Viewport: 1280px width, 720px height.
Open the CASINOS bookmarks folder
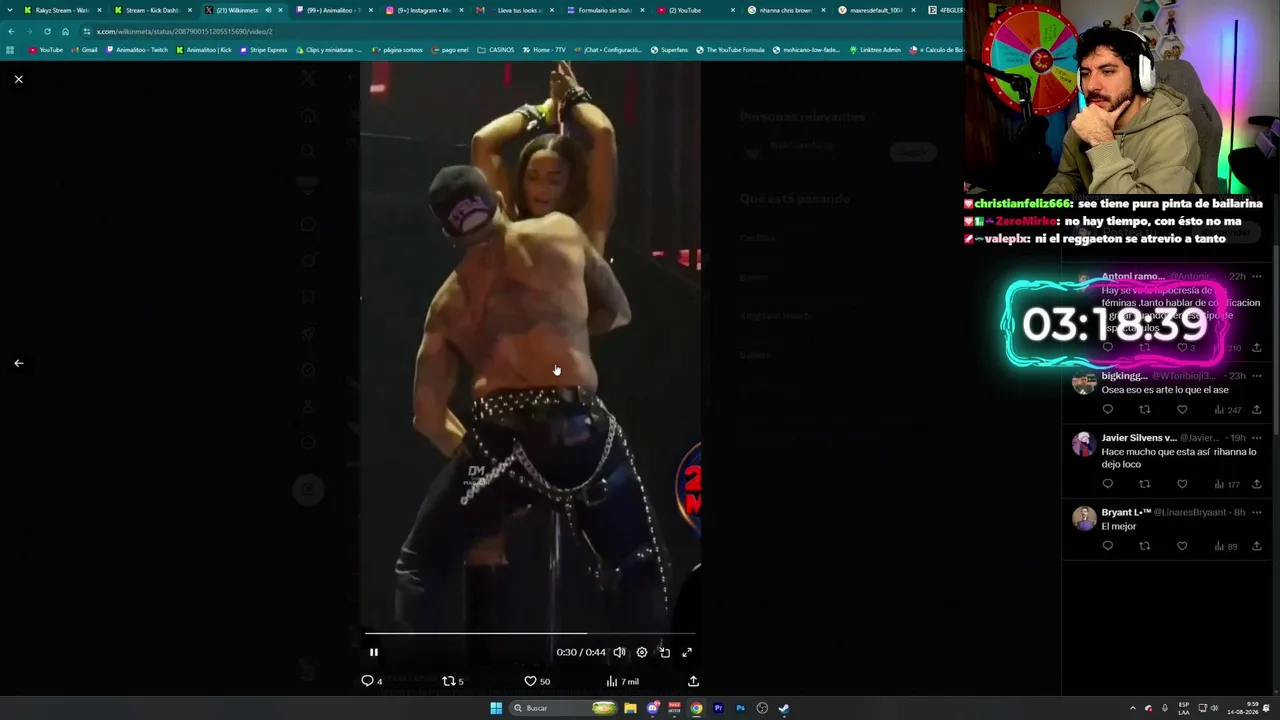coord(496,50)
